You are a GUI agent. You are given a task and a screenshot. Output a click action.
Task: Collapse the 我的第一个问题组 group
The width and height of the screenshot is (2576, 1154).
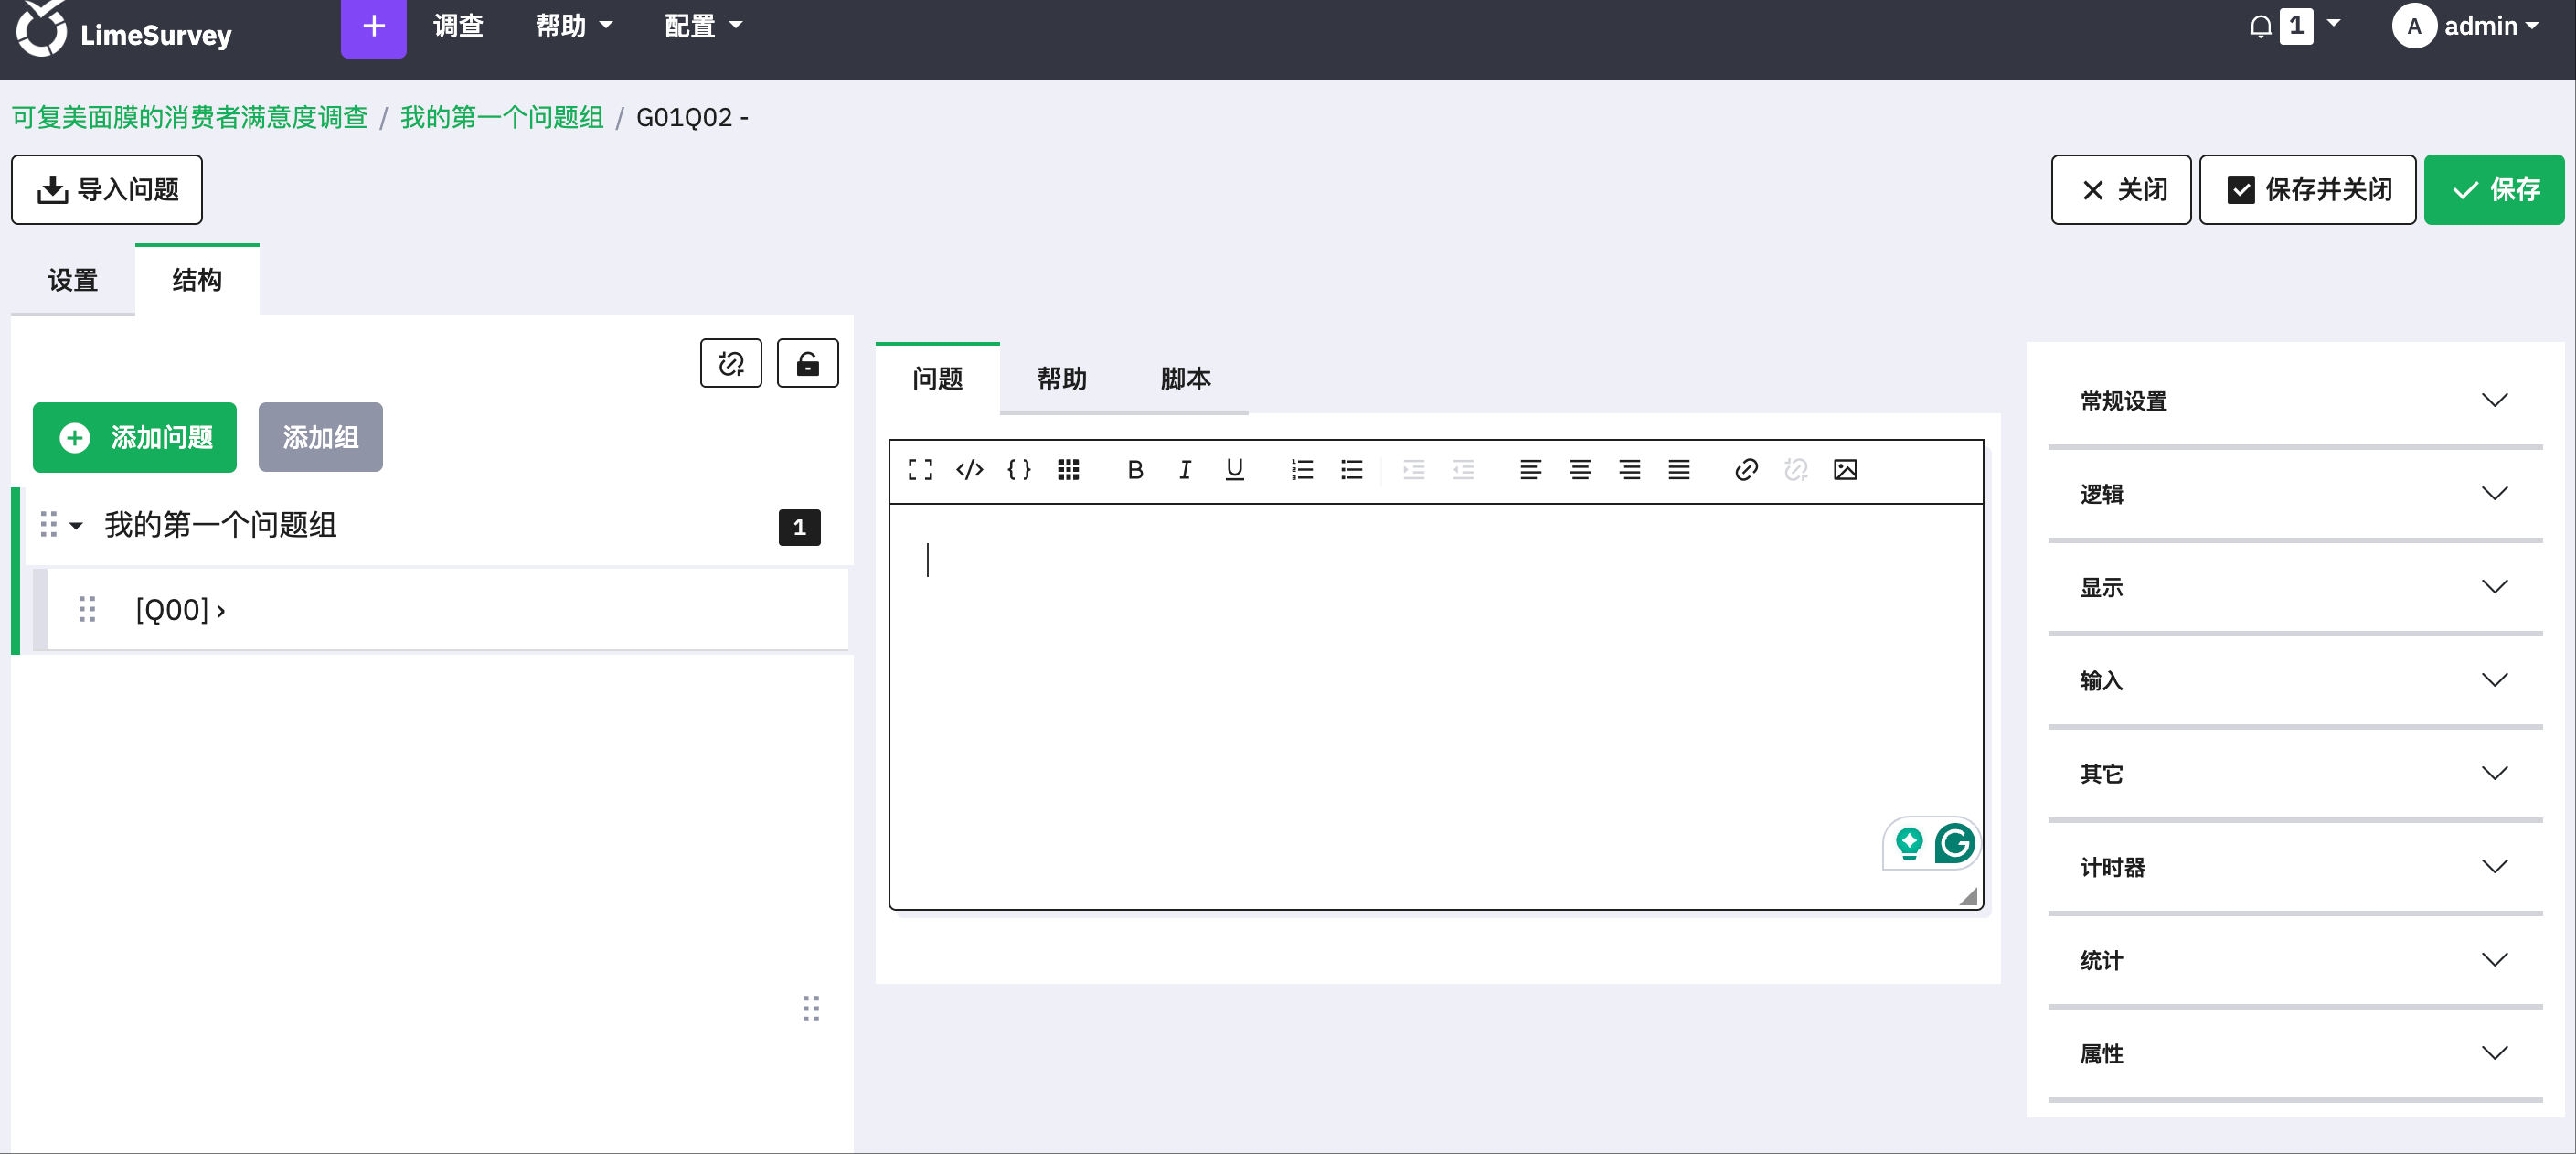pyautogui.click(x=76, y=525)
